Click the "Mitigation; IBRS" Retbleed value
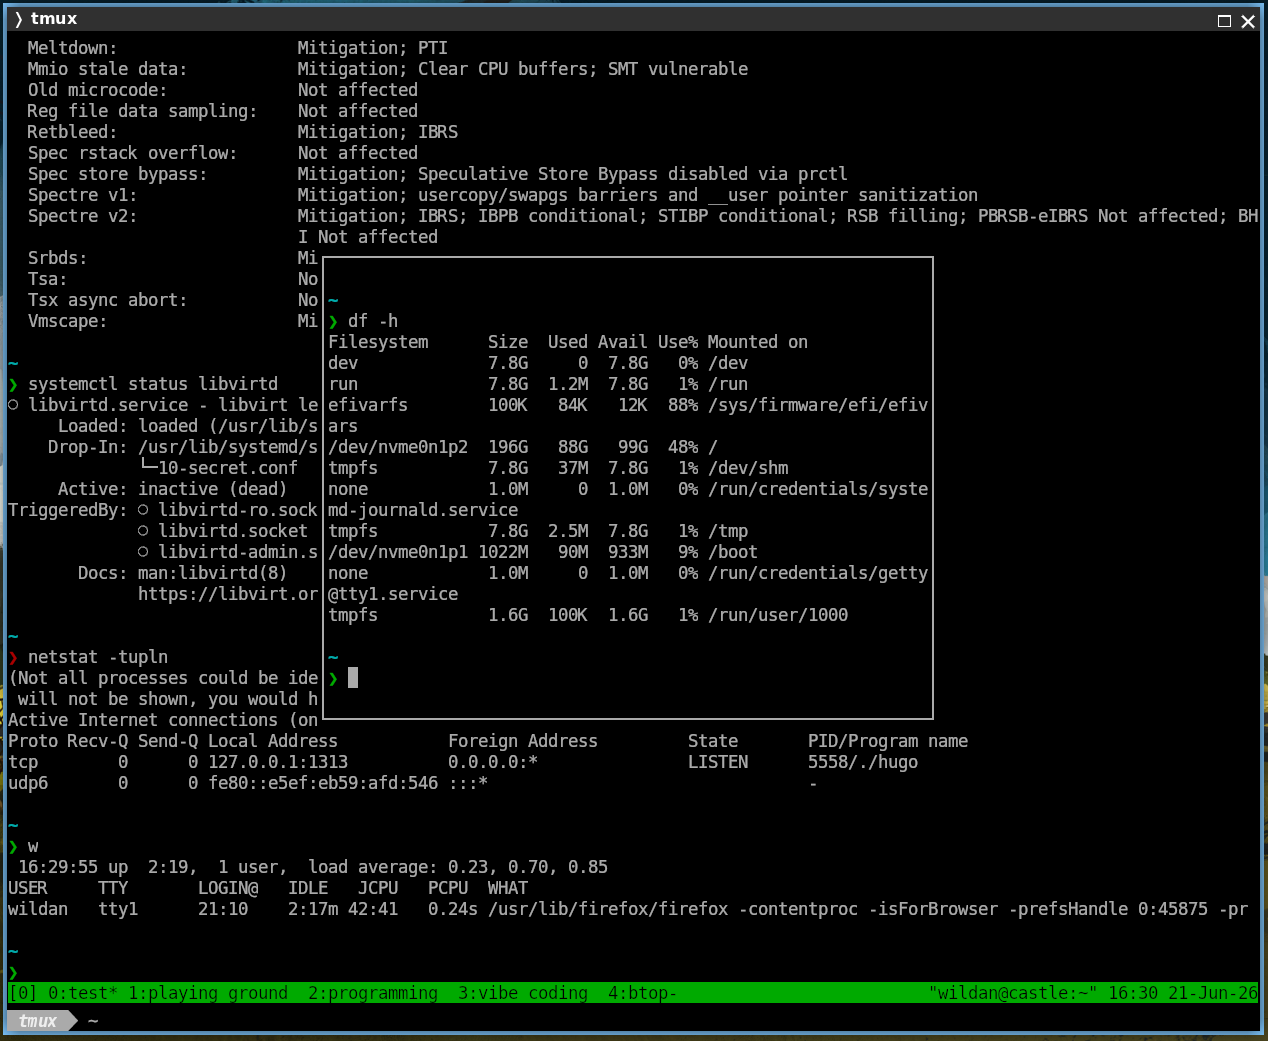The width and height of the screenshot is (1268, 1041). pos(378,132)
